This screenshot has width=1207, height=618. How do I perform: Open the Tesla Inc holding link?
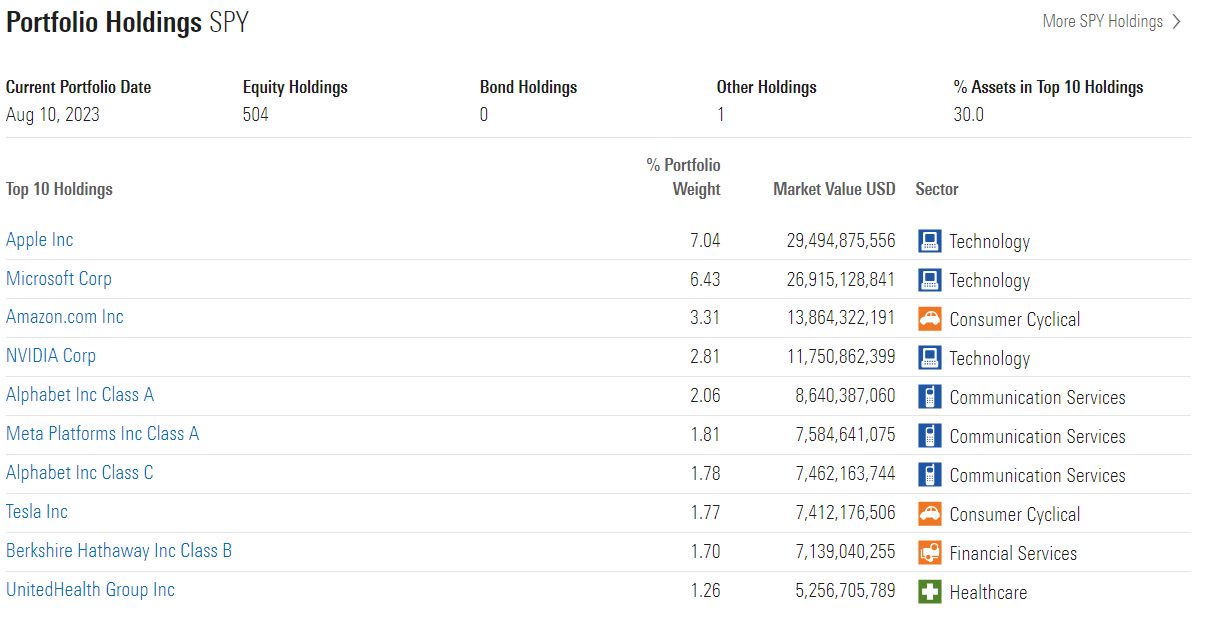(x=37, y=512)
